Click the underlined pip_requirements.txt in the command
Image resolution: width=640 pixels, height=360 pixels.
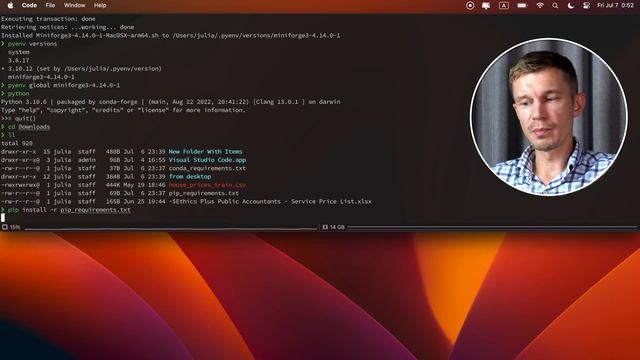click(x=96, y=210)
